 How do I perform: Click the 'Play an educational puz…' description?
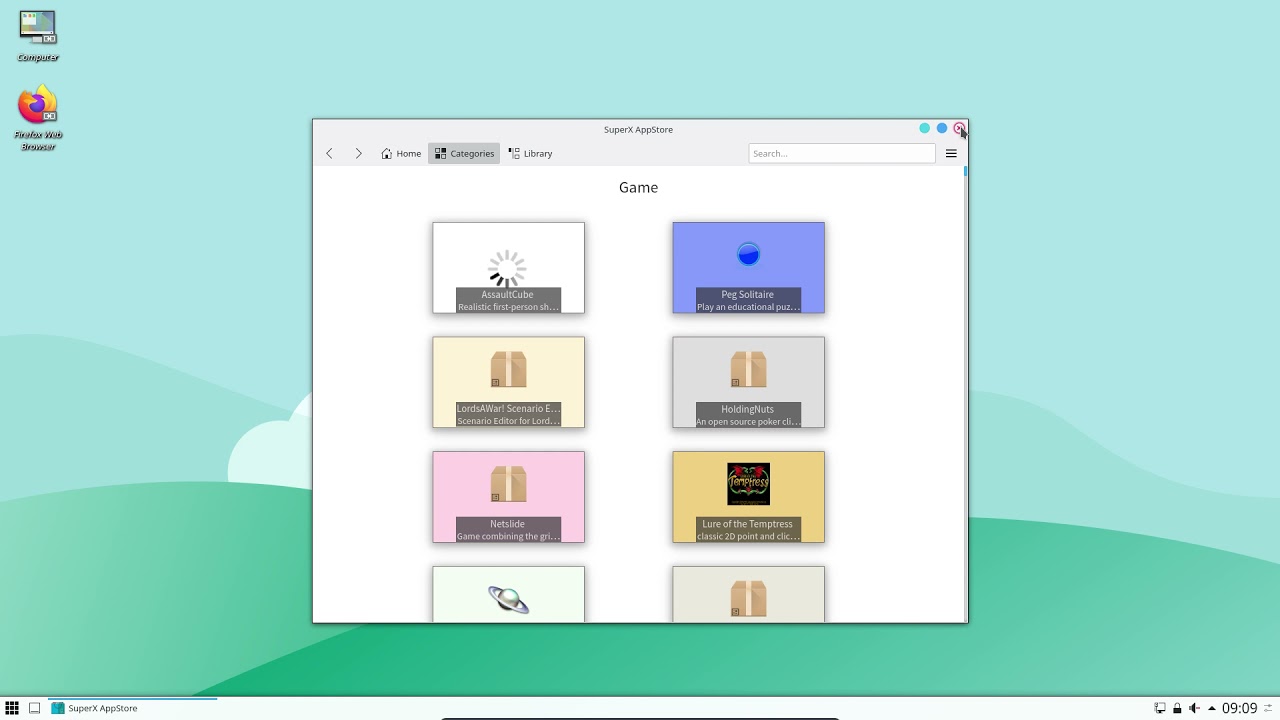pos(747,307)
